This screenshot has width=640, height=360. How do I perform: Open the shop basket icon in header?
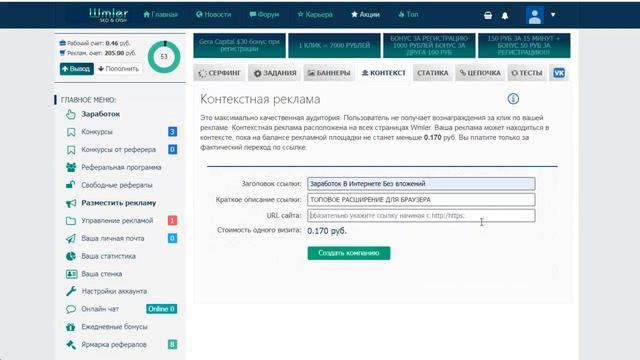pyautogui.click(x=488, y=16)
